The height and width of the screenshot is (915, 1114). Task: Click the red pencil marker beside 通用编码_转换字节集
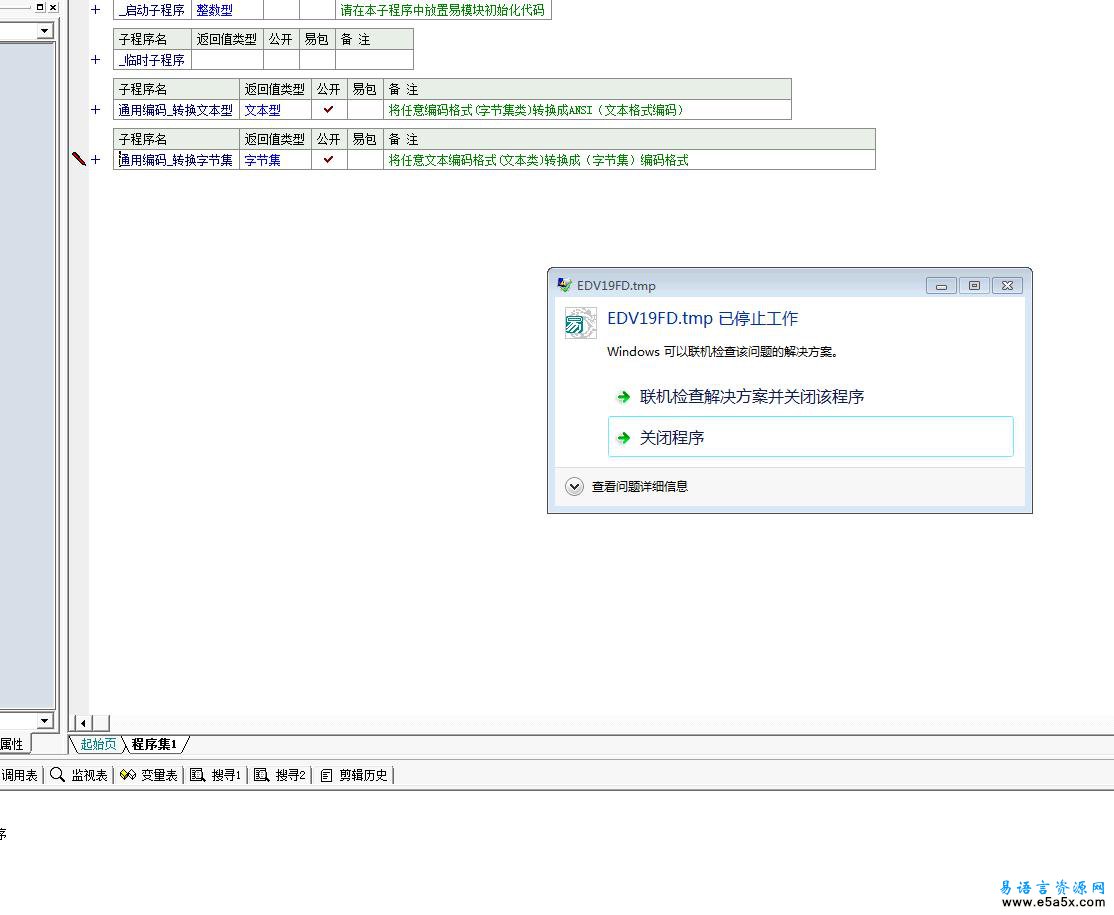pyautogui.click(x=79, y=159)
